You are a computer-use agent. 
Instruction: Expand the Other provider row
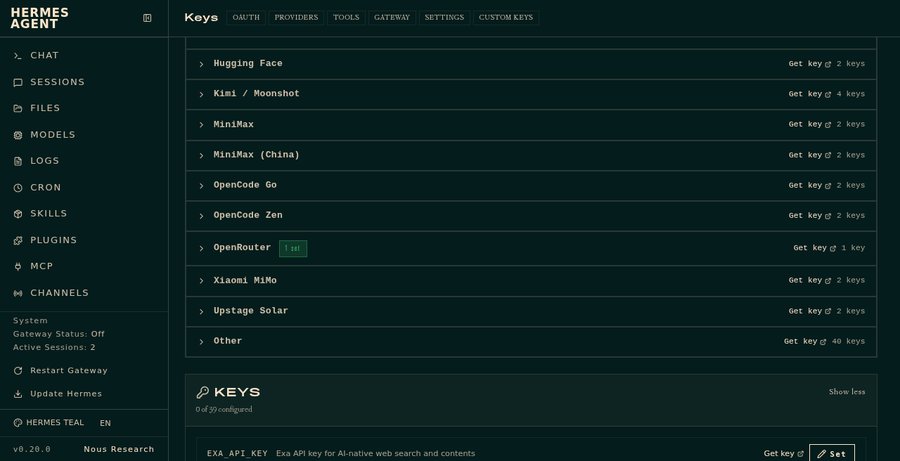[x=531, y=342]
